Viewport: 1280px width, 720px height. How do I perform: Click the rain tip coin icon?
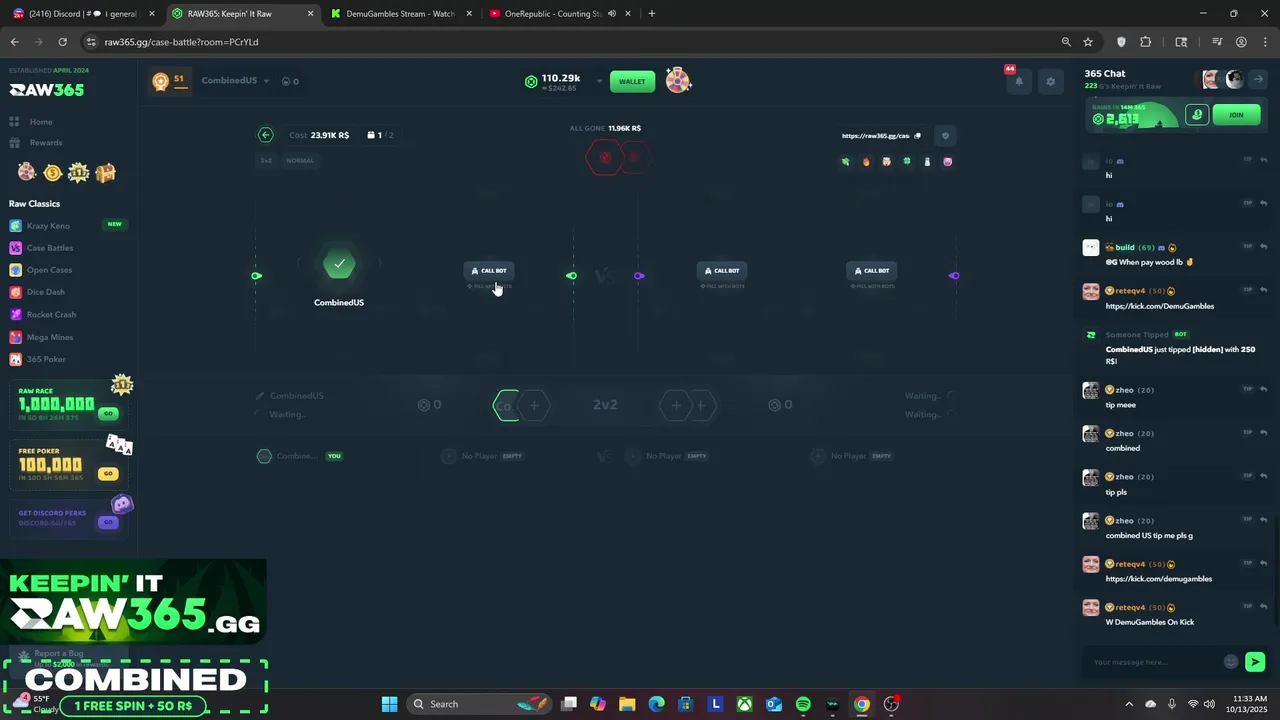coord(1197,115)
